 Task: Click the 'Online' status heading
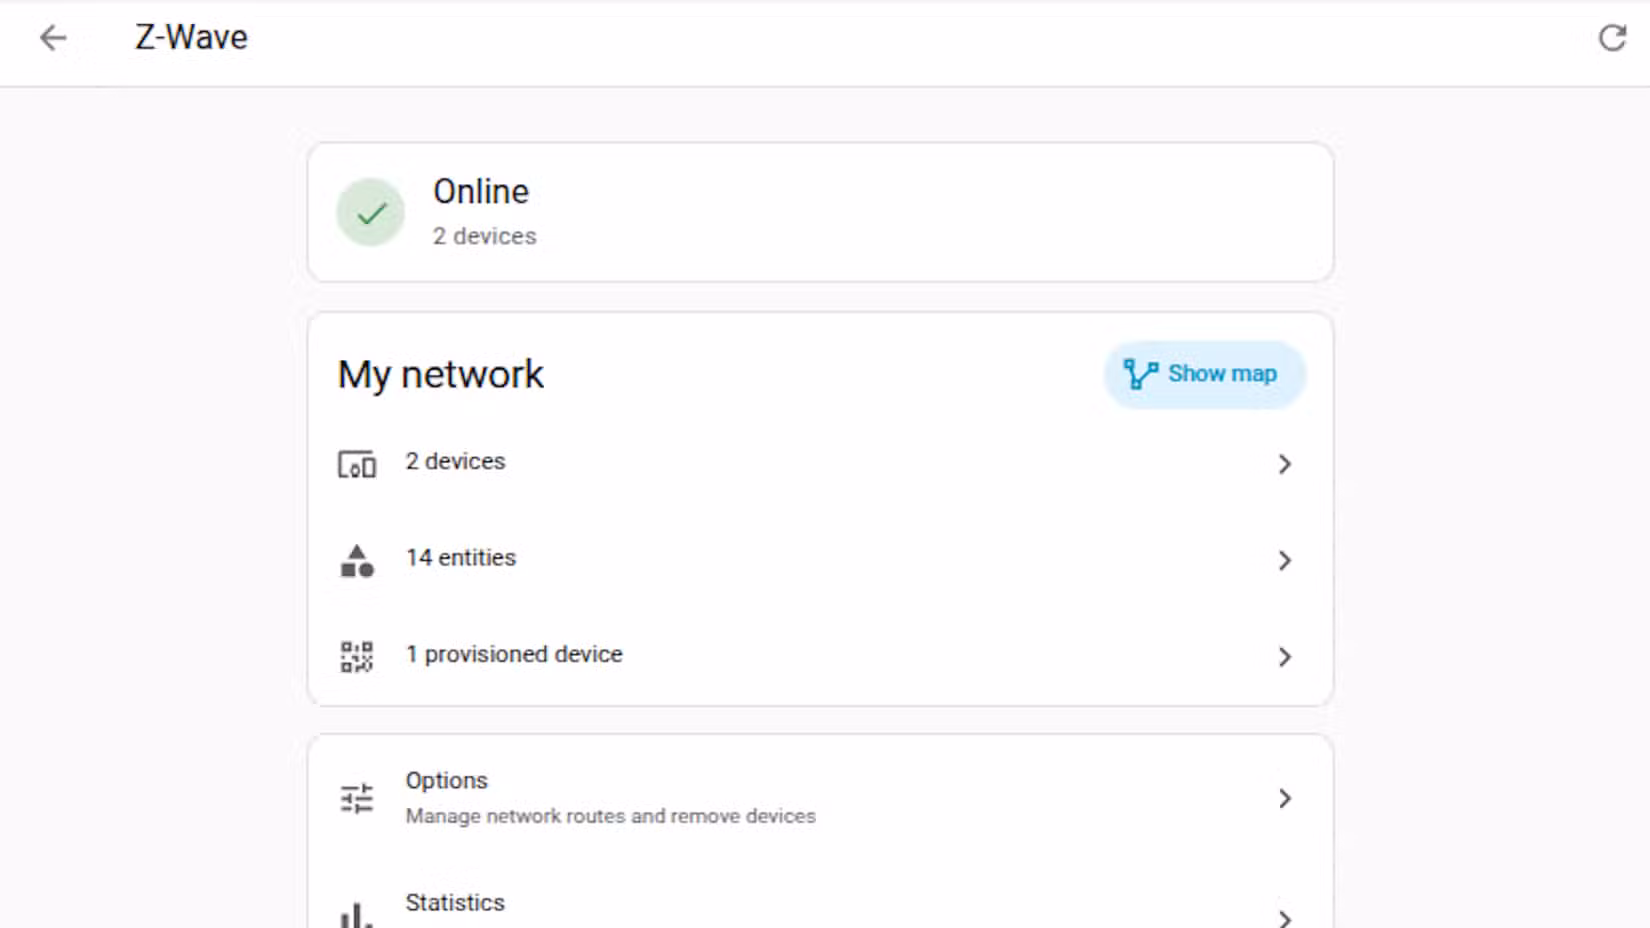[481, 191]
